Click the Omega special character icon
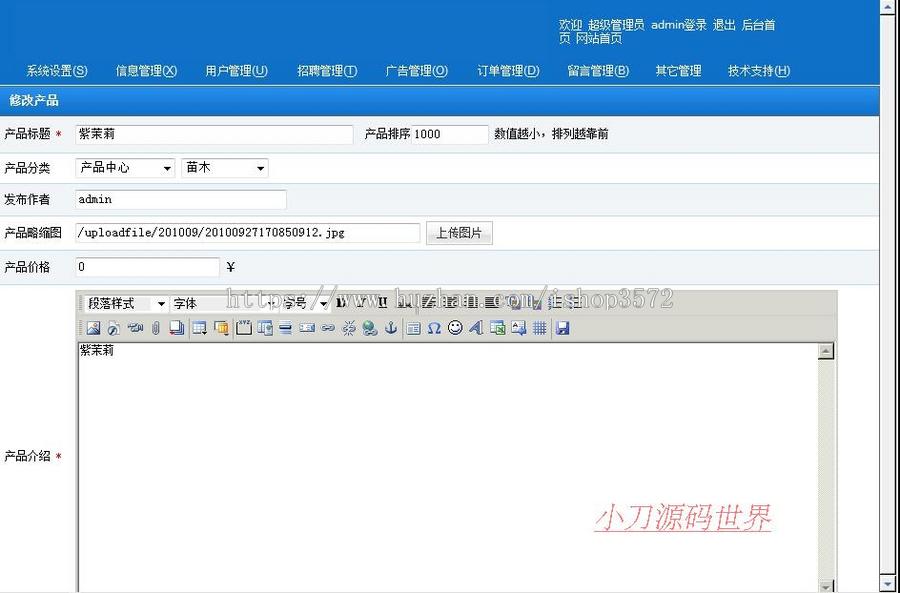Screen dimensions: 900x593 (x=435, y=328)
